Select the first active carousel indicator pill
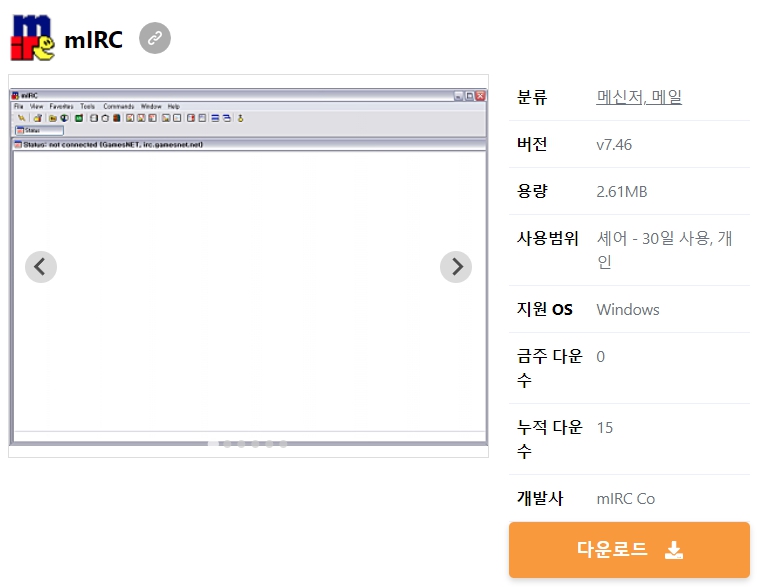This screenshot has height=587, width=759. coord(213,444)
